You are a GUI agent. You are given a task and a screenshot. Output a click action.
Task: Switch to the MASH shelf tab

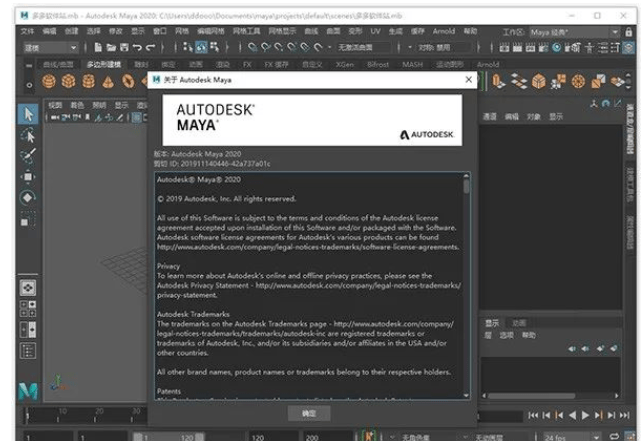pos(412,64)
